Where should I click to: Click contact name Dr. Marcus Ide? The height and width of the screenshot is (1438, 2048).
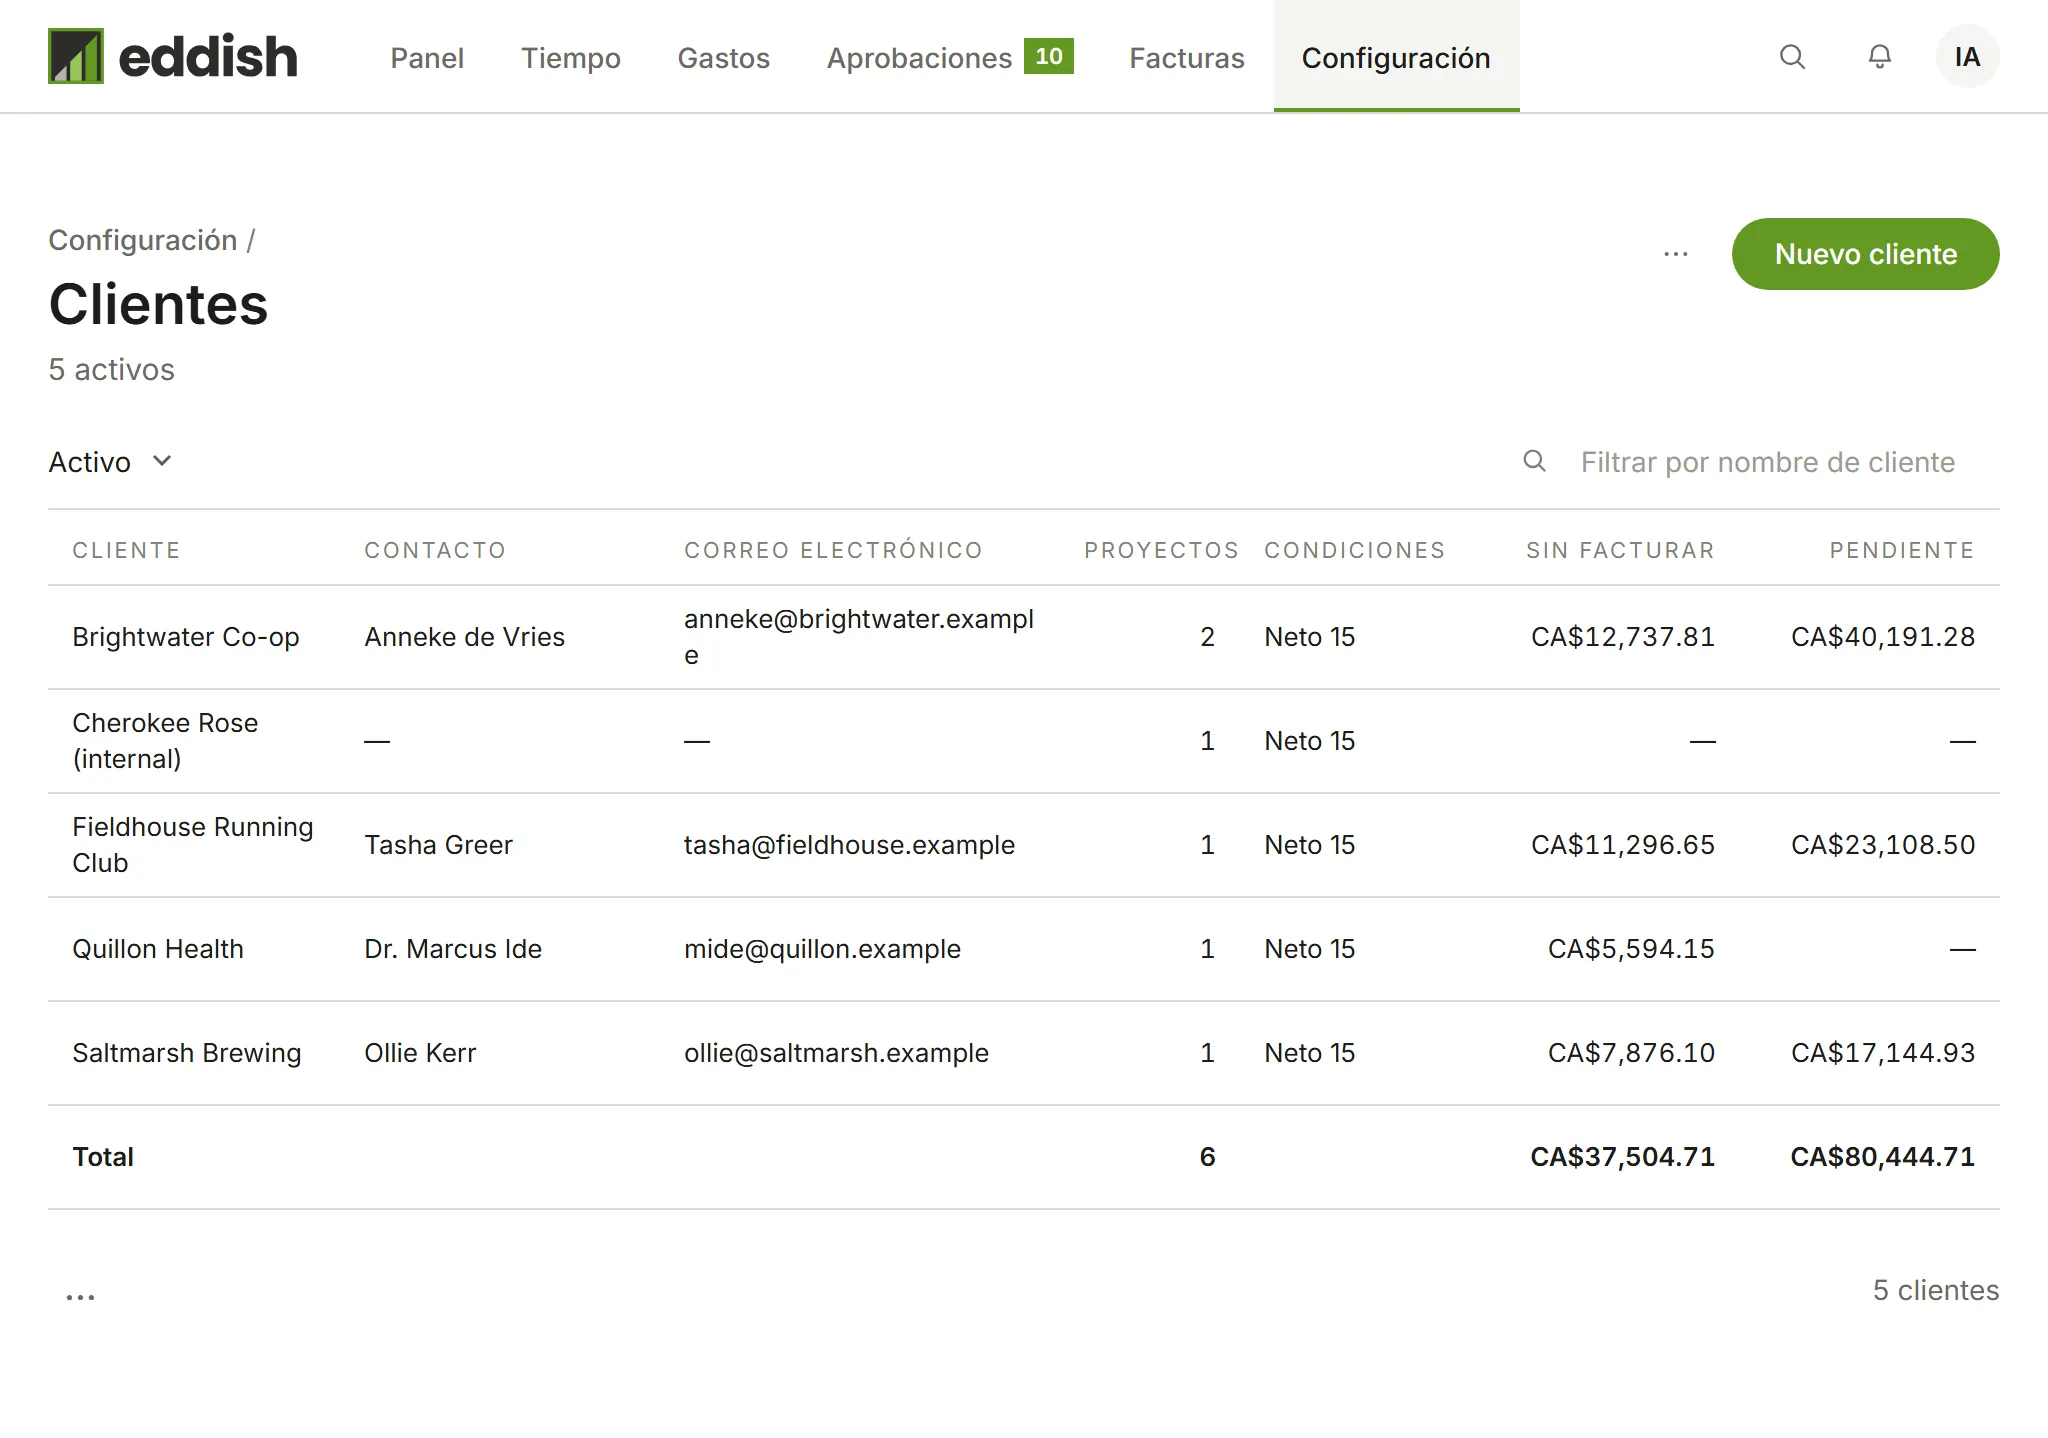coord(453,949)
